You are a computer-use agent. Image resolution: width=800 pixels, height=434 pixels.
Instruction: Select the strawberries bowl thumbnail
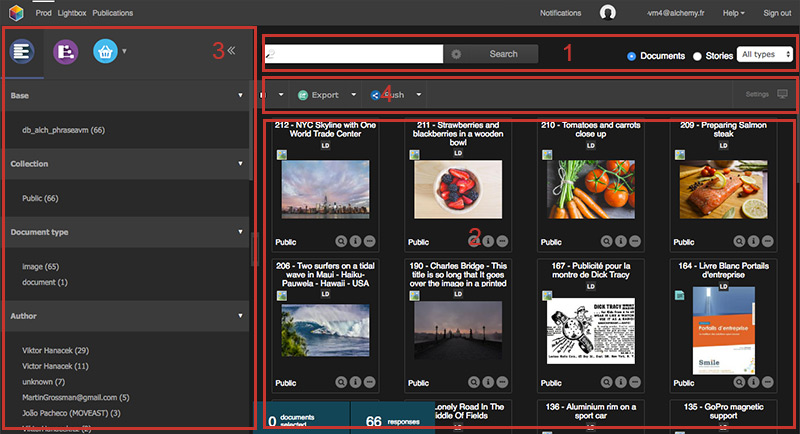pos(458,189)
